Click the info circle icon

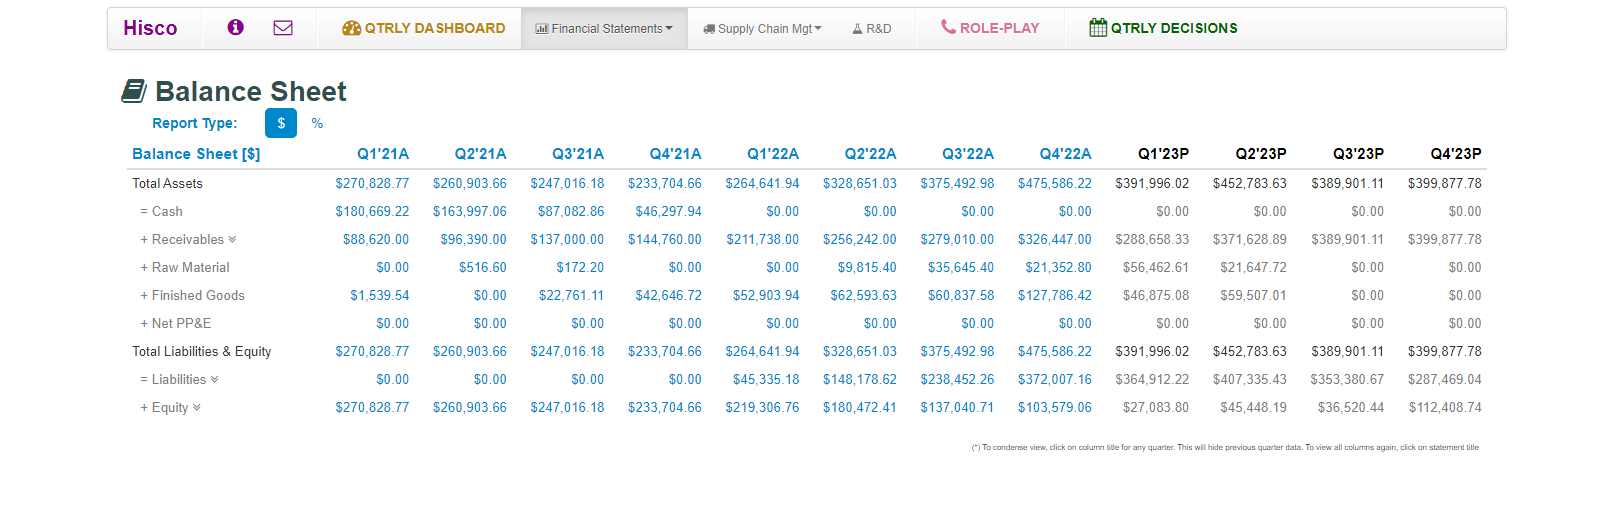235,27
